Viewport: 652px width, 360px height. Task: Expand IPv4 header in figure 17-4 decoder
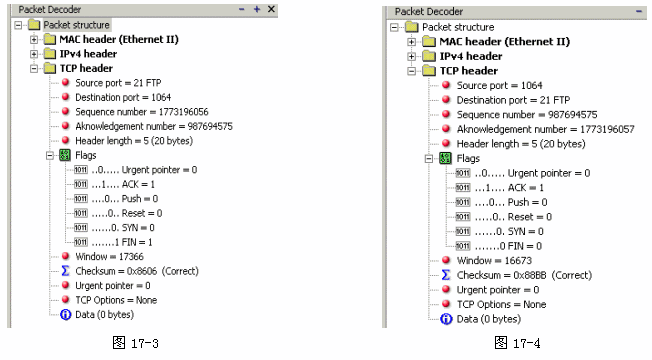[412, 56]
